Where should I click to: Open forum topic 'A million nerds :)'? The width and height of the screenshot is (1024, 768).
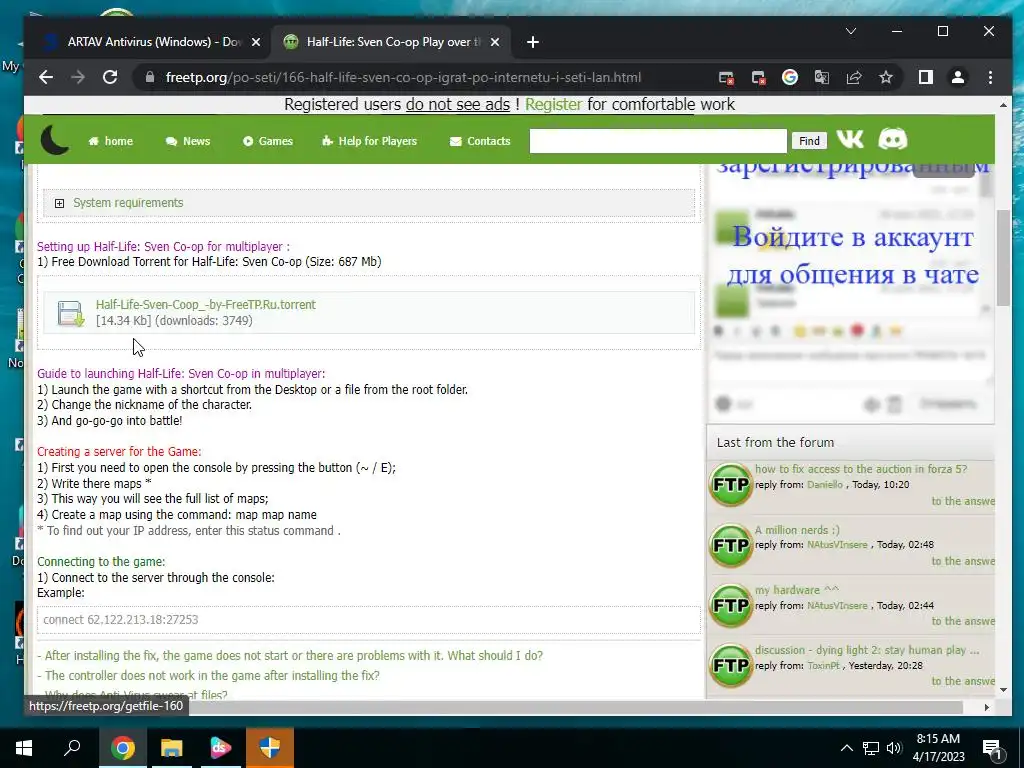pyautogui.click(x=797, y=530)
